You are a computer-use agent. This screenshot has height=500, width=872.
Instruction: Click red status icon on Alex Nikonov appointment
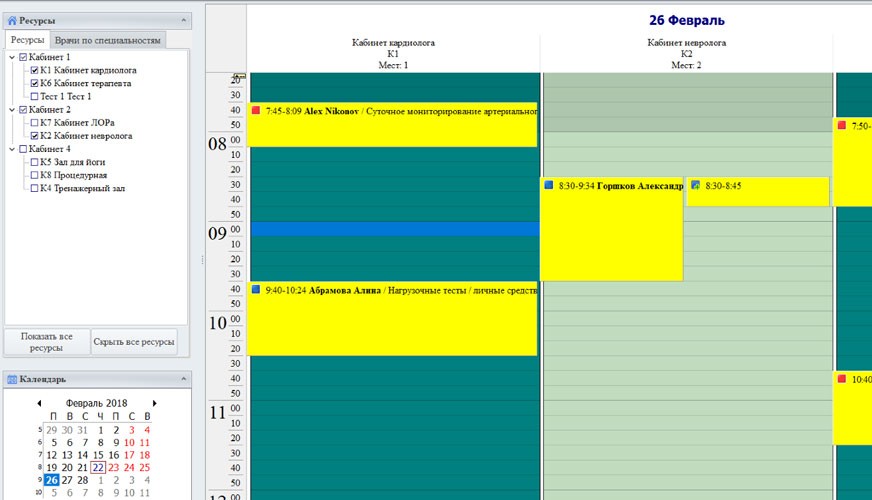click(x=256, y=111)
